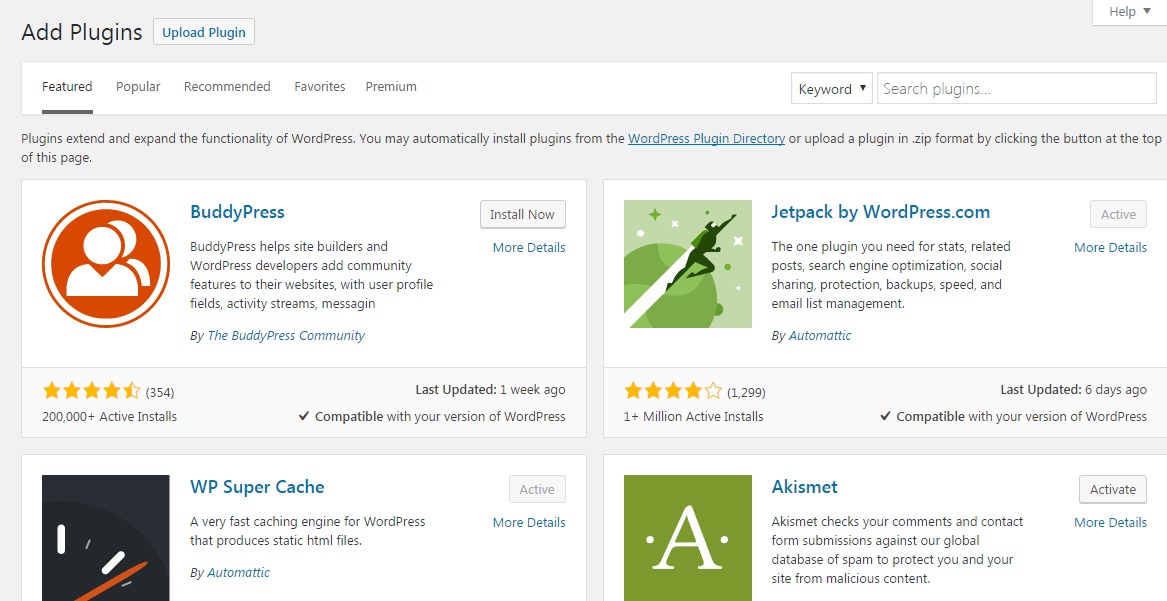1167x601 pixels.
Task: Switch to the Popular tab
Action: (138, 87)
